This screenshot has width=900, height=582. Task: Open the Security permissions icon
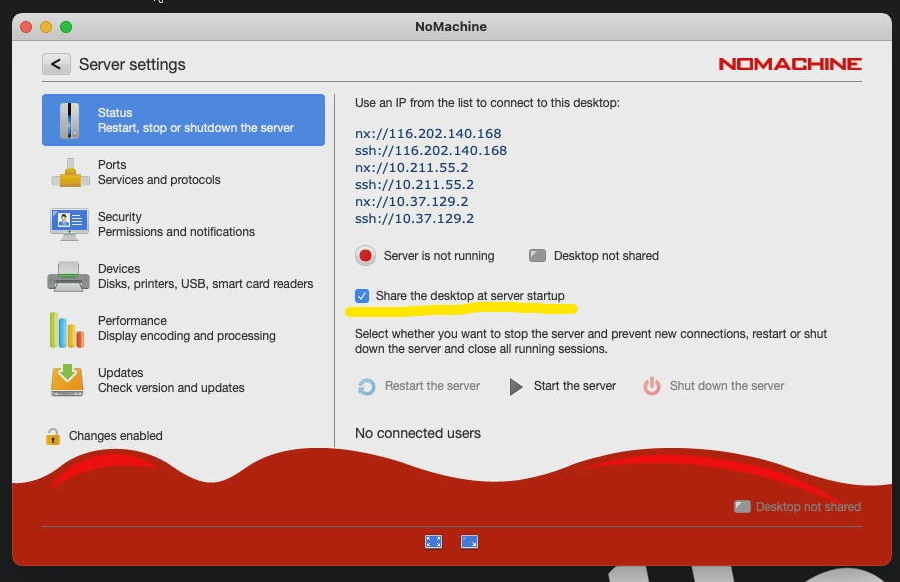point(69,224)
